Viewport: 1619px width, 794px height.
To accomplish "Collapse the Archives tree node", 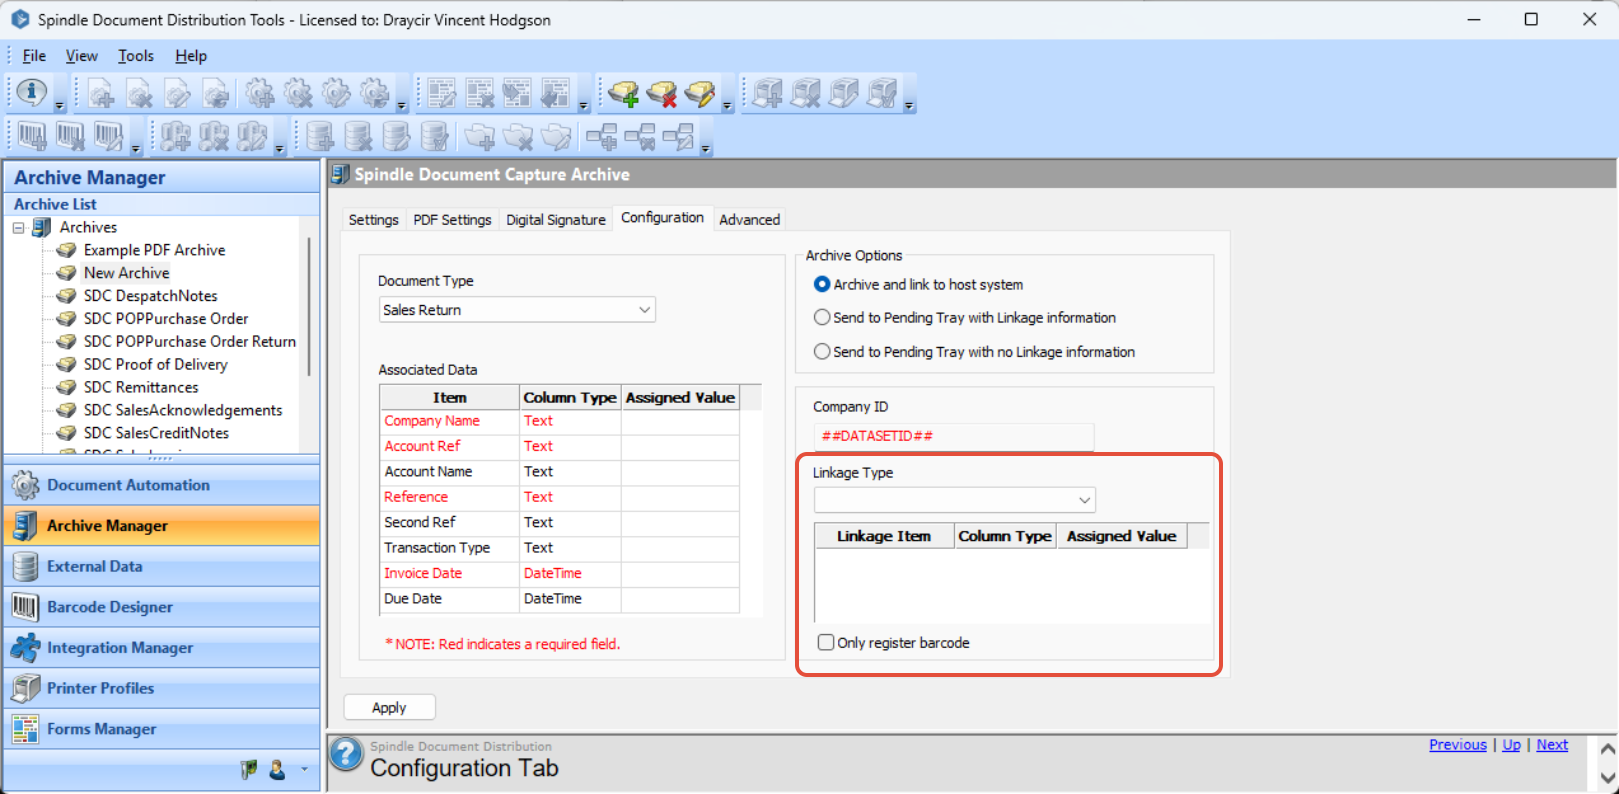I will [x=18, y=228].
